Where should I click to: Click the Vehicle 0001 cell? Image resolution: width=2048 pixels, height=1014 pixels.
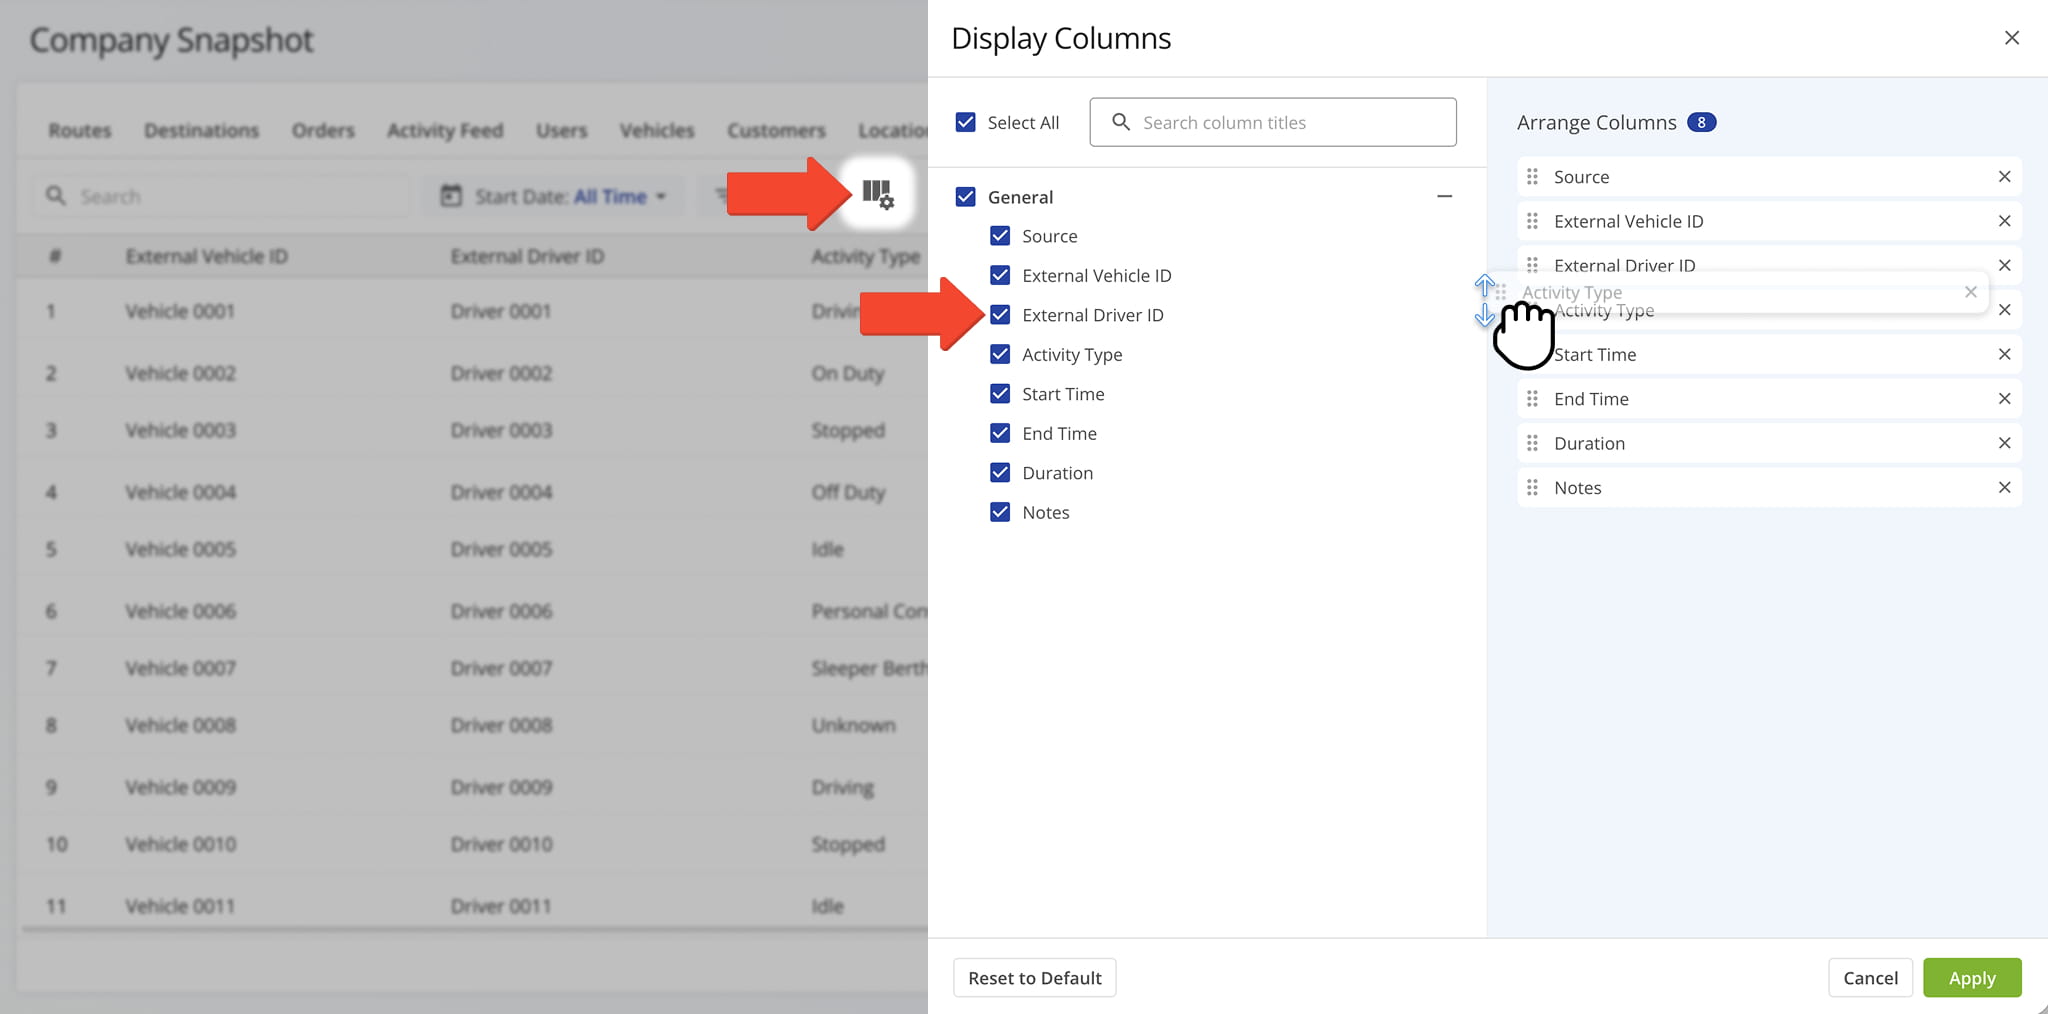tap(180, 311)
